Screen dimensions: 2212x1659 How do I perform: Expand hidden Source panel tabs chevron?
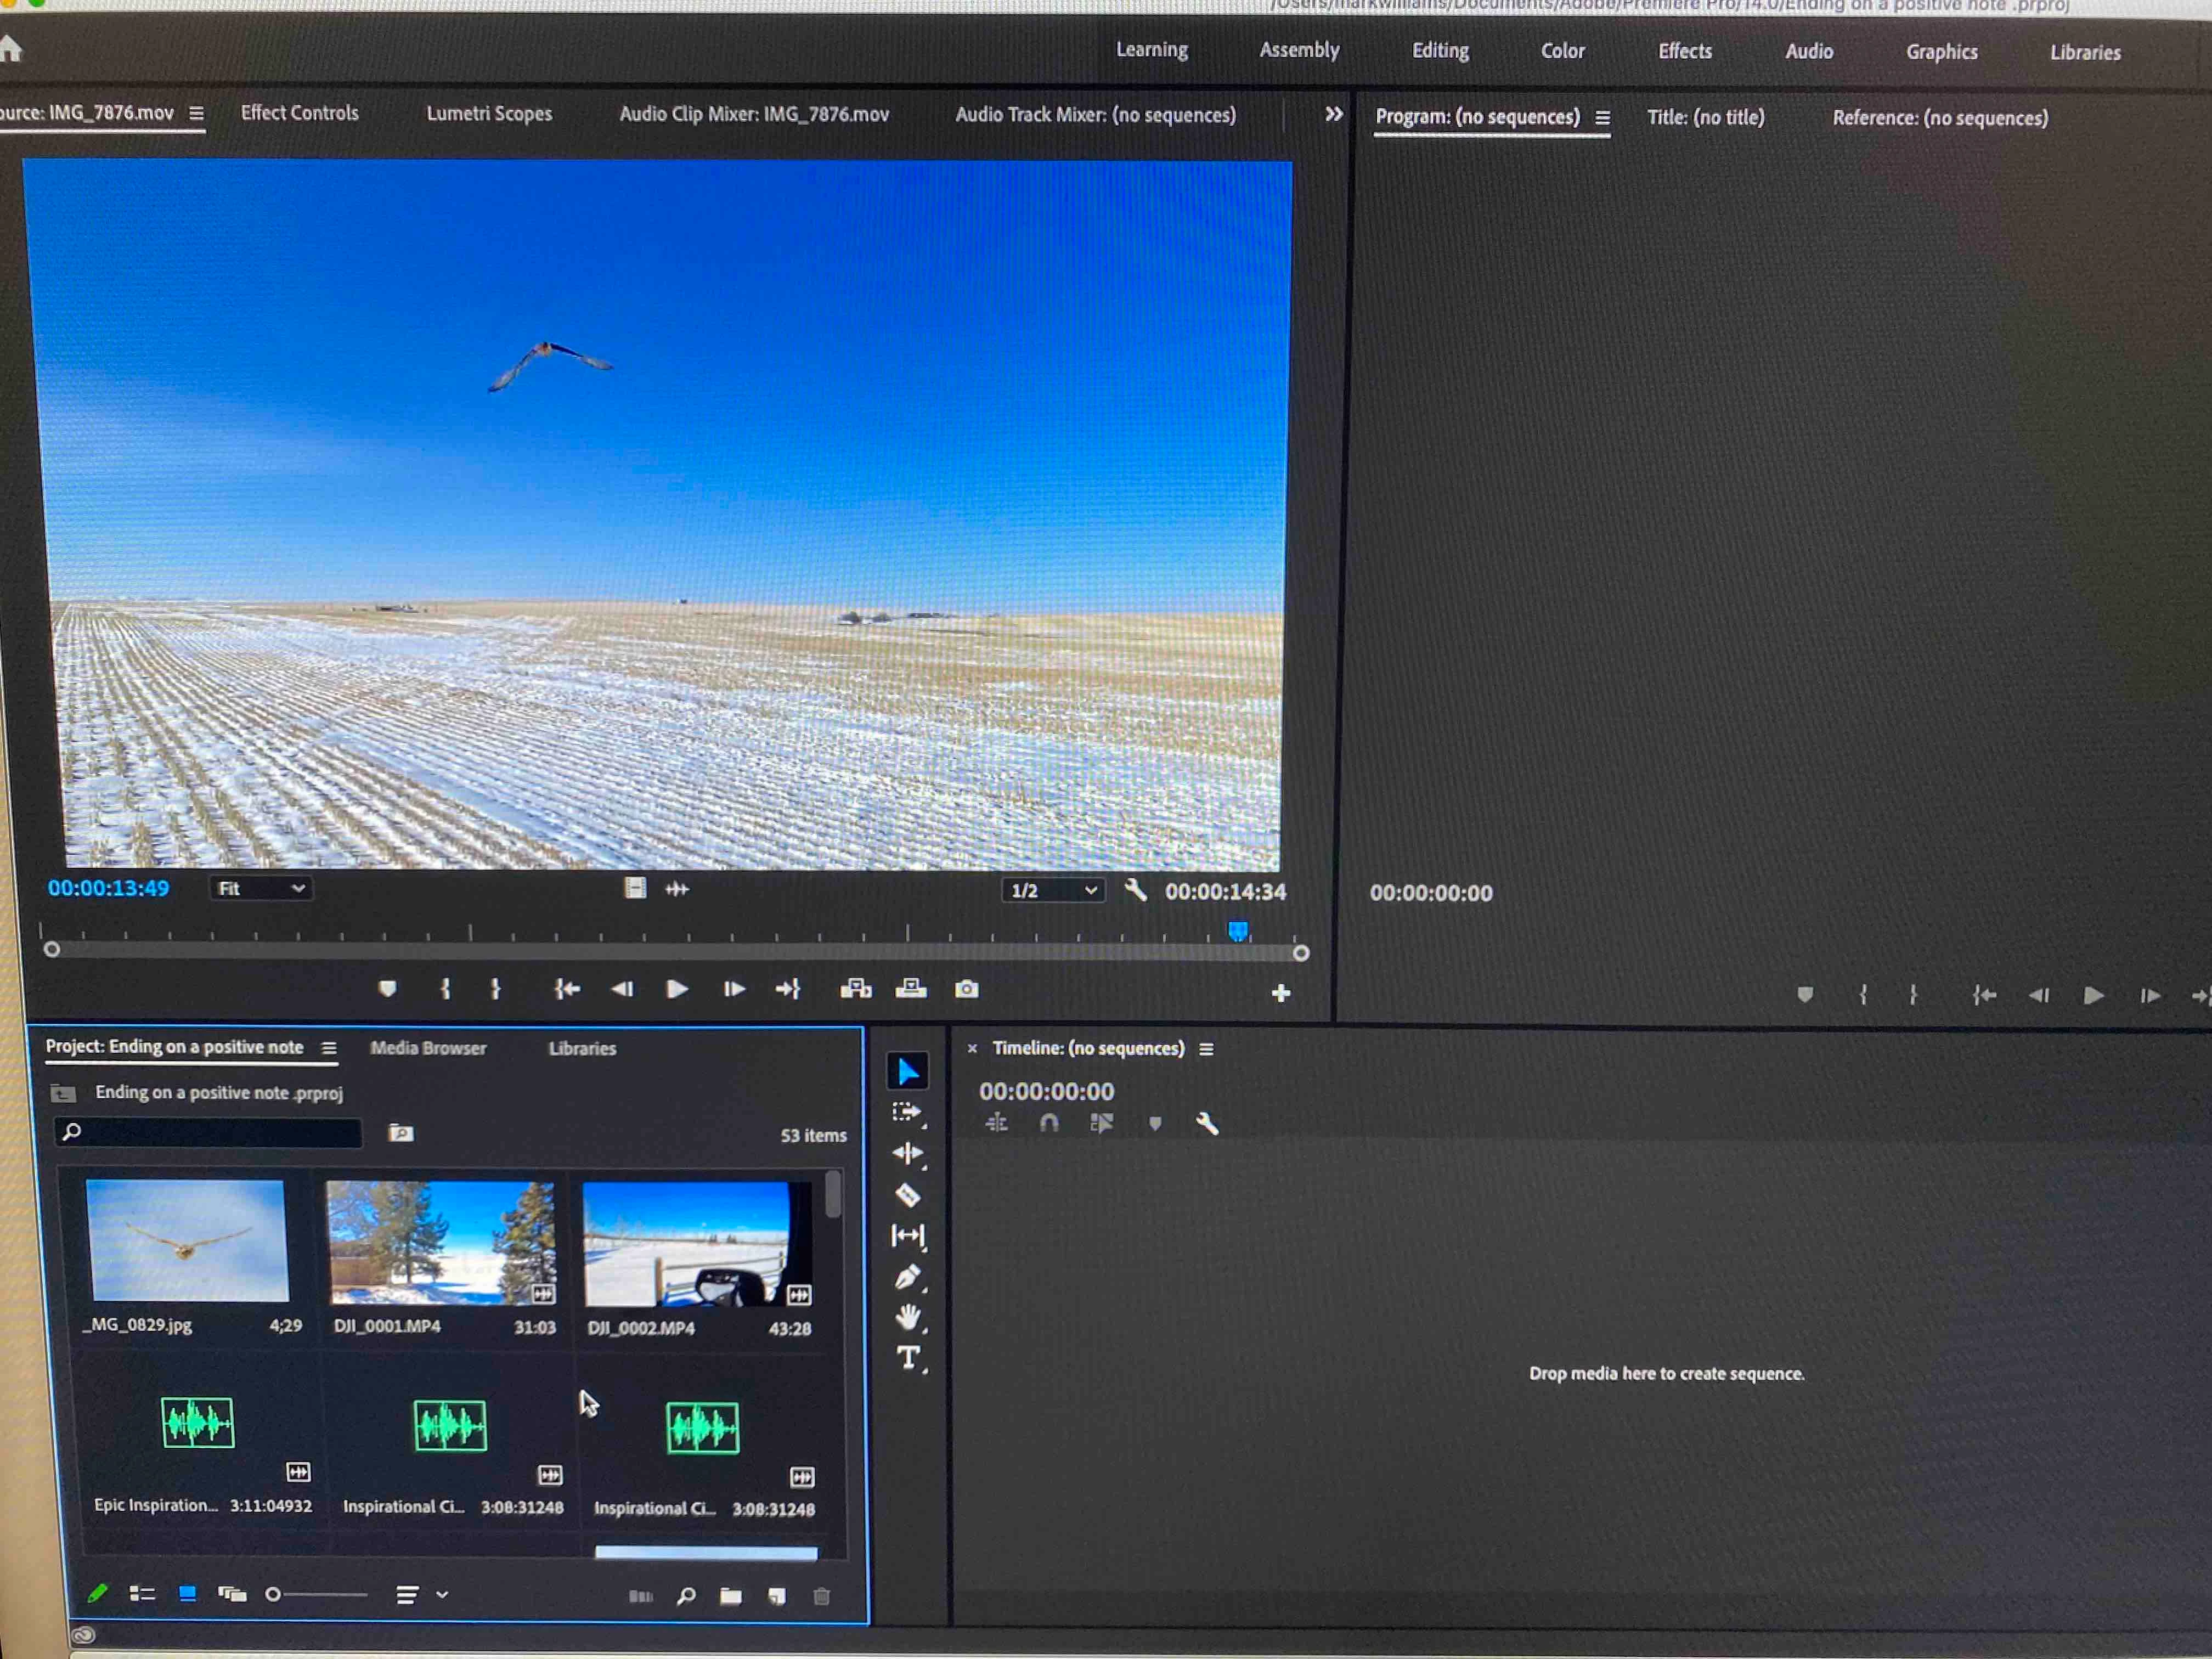click(x=1333, y=114)
